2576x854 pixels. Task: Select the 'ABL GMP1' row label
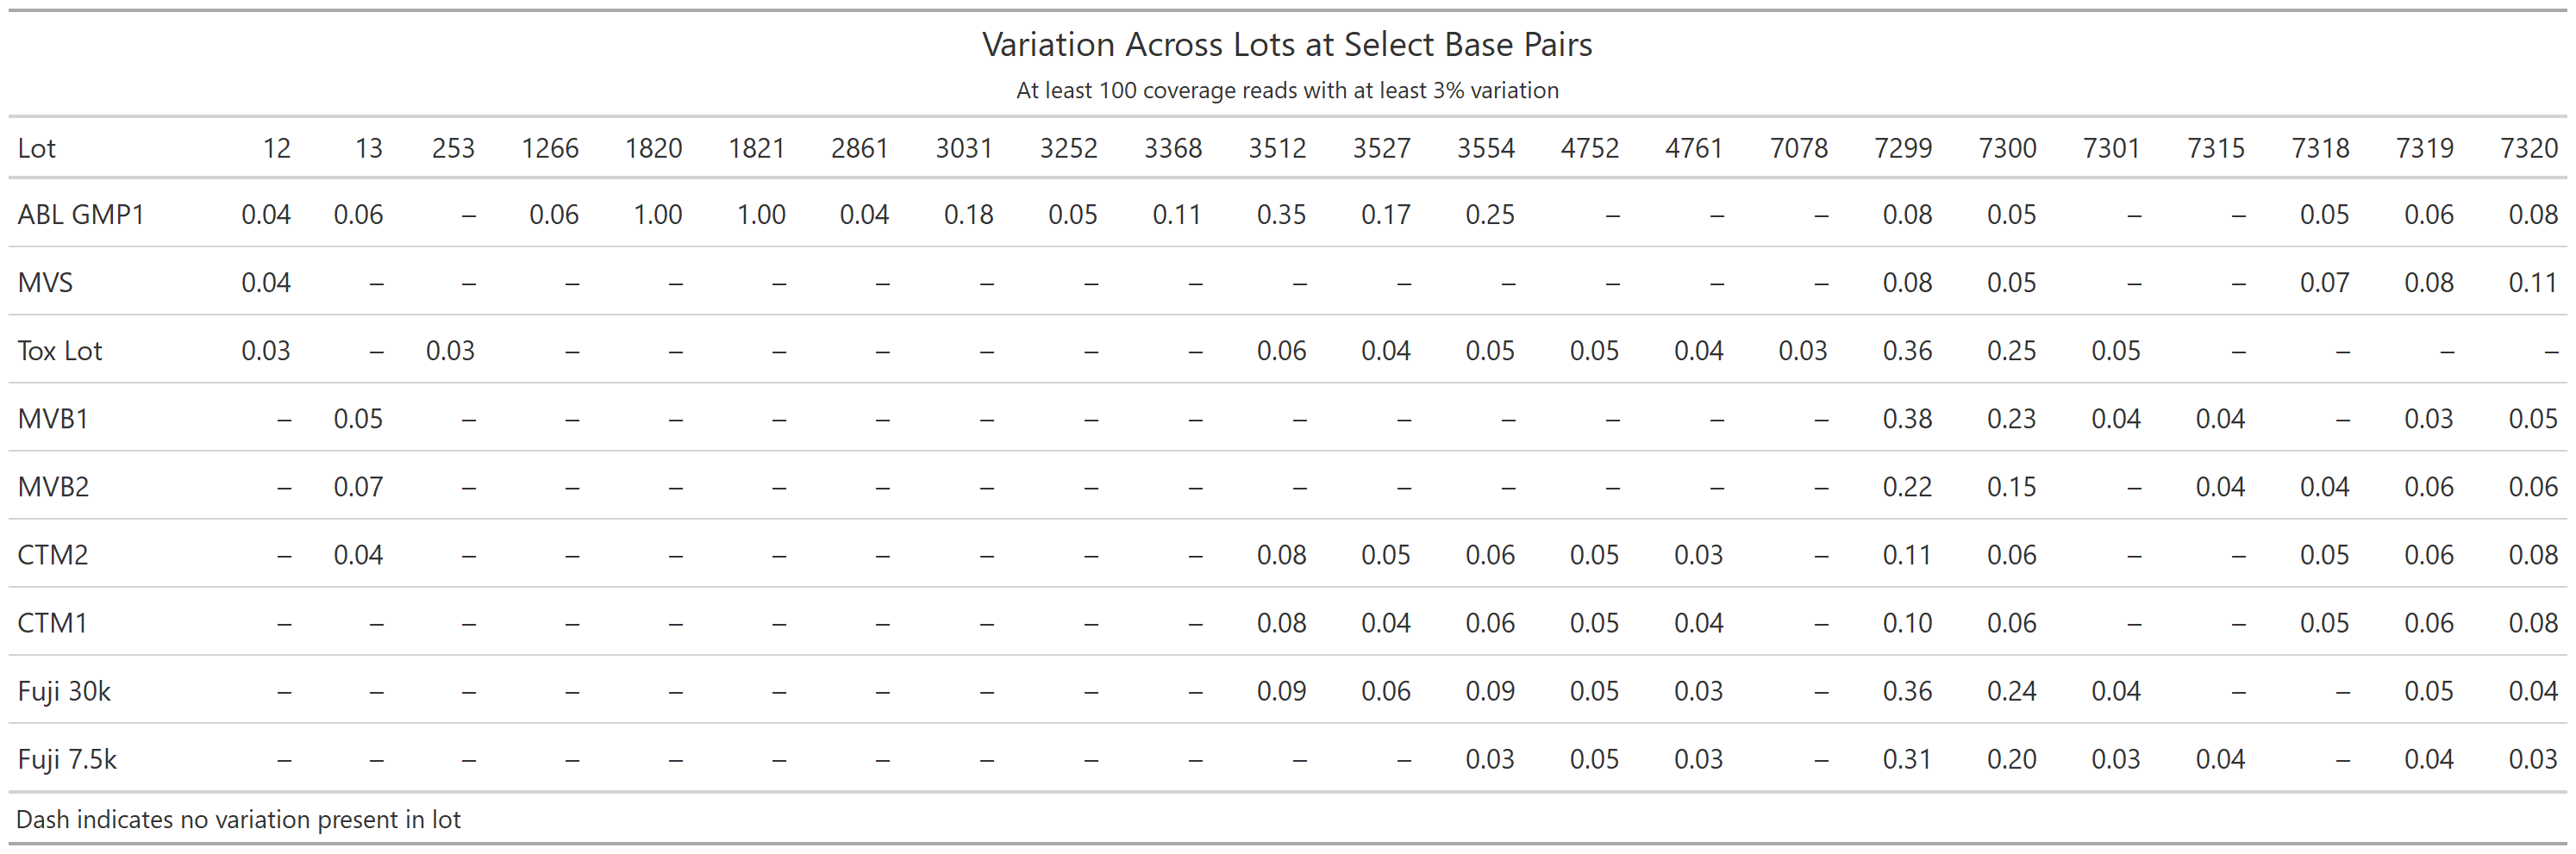[81, 214]
